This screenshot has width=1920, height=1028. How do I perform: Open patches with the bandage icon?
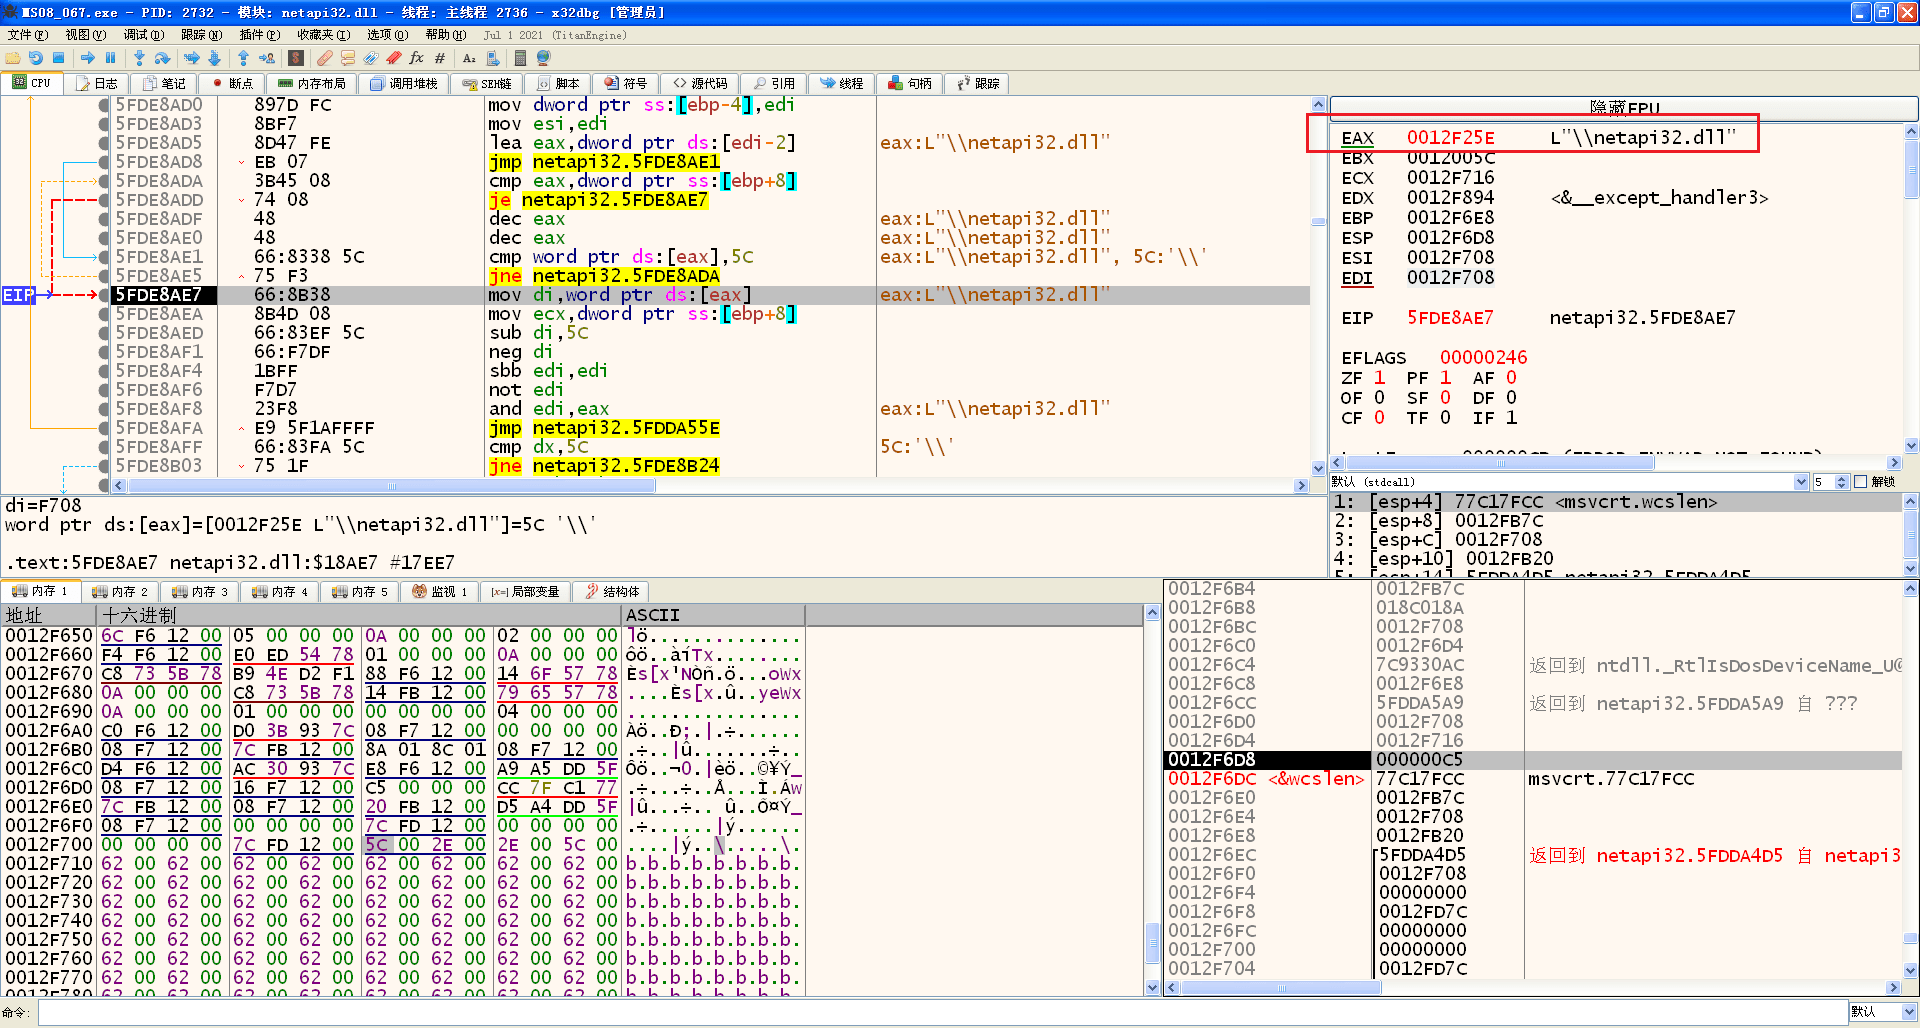[325, 58]
